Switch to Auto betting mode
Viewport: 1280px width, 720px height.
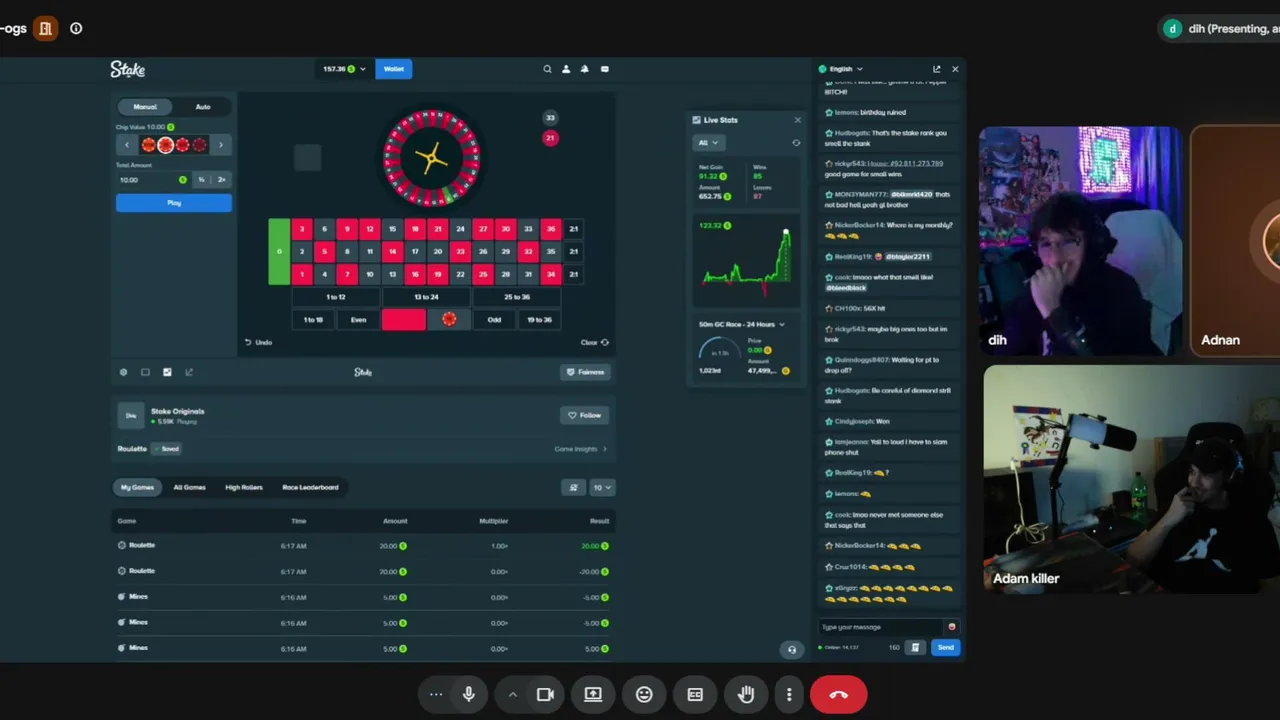point(203,107)
